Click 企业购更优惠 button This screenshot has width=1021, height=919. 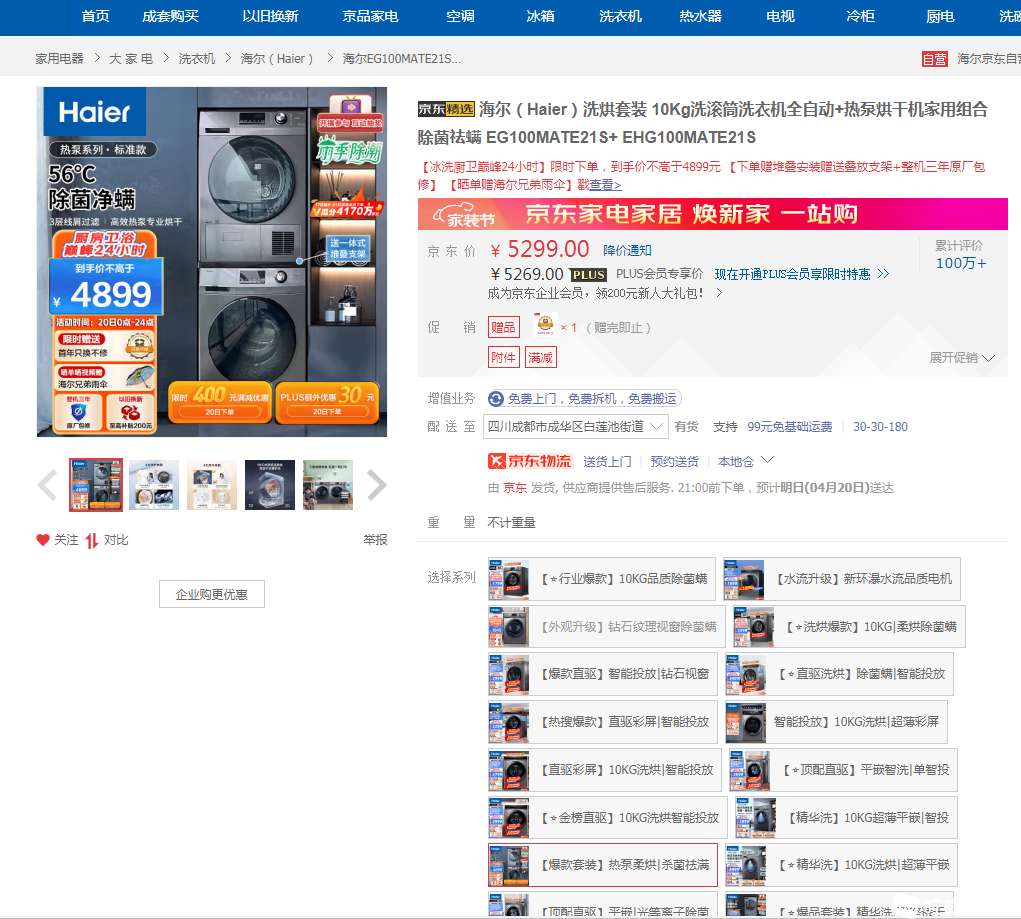tap(212, 594)
